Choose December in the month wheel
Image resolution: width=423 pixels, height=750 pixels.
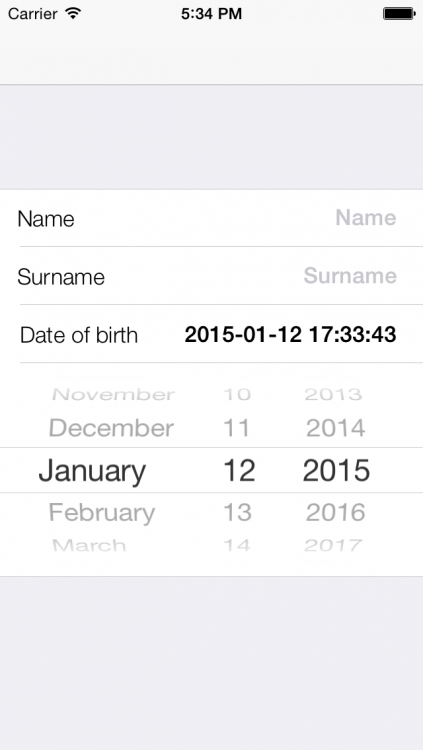point(111,428)
